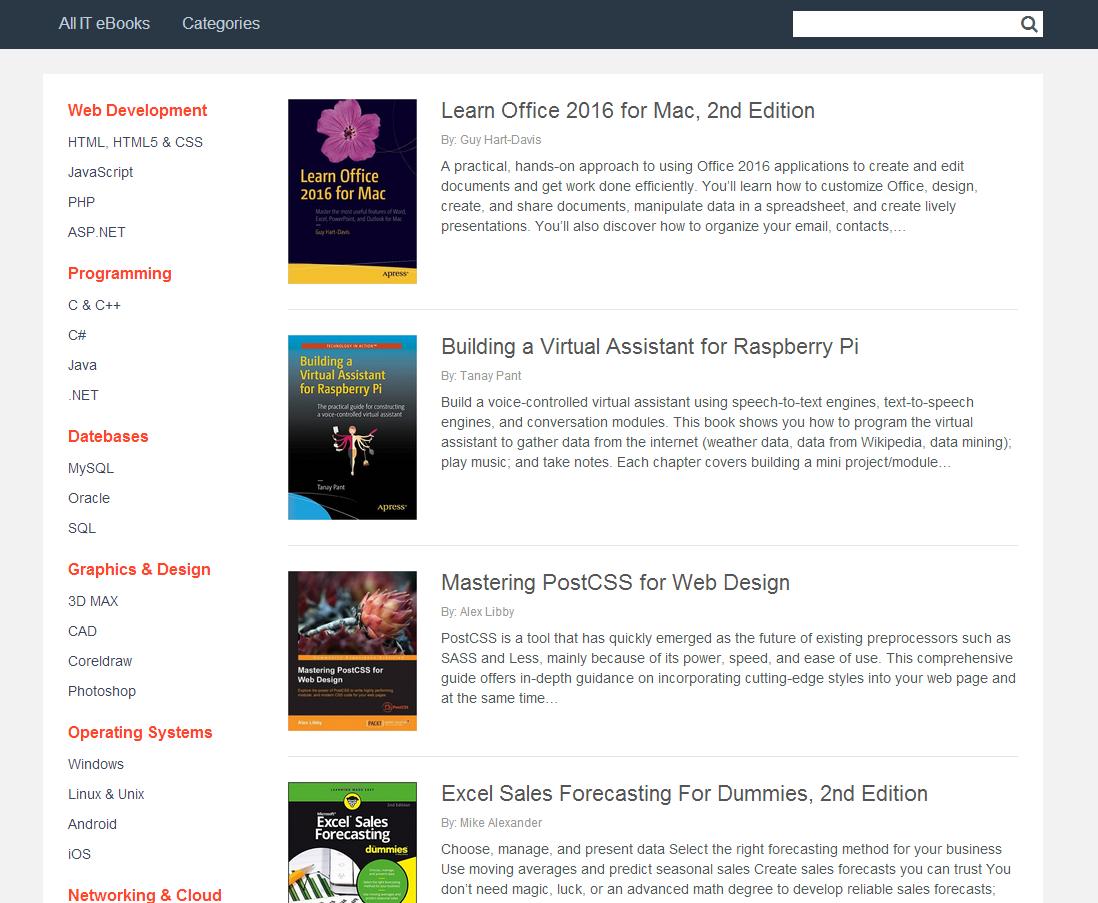View the Android category books
Viewport: 1098px width, 903px height.
tap(92, 824)
